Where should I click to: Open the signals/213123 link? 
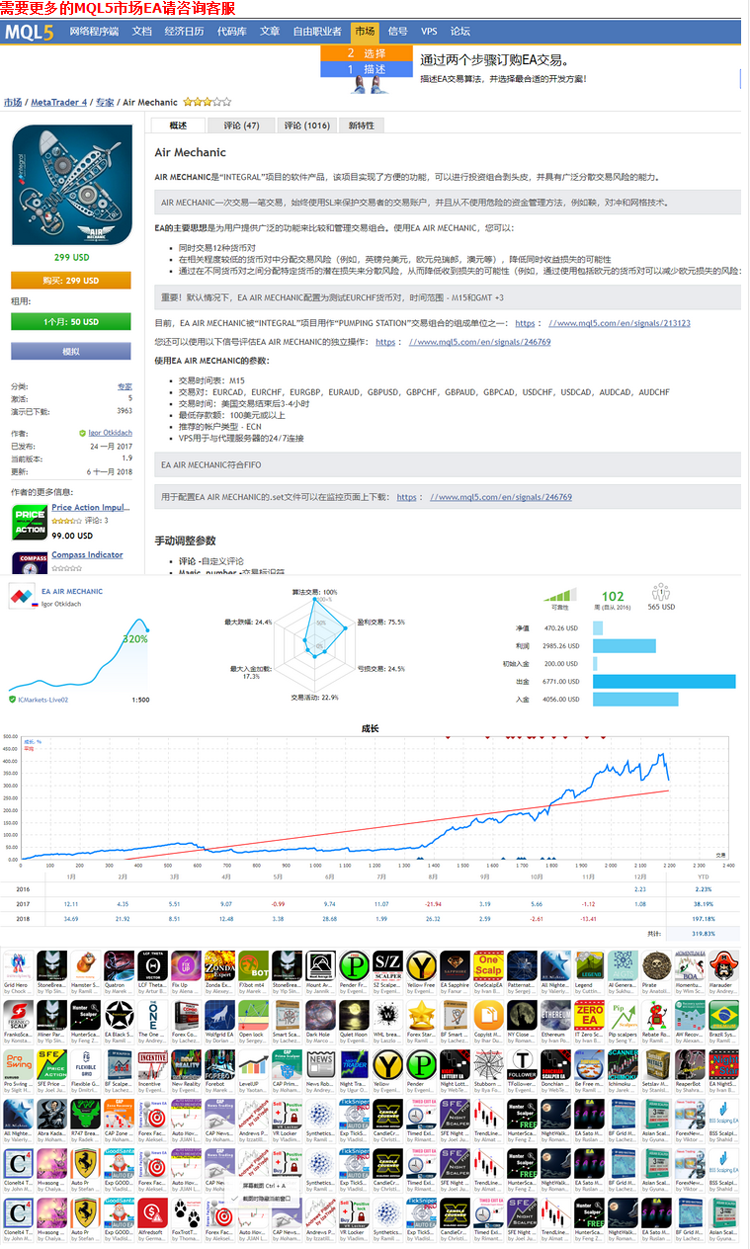pos(619,323)
